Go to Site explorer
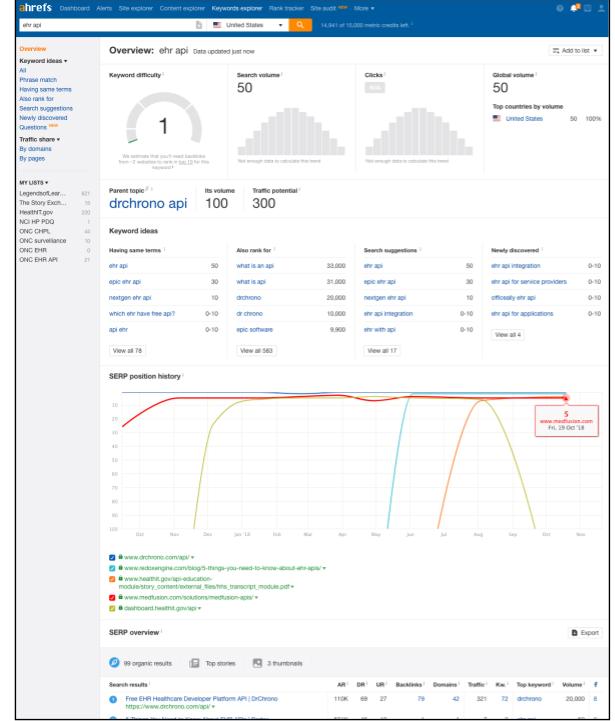Screen dimensions: 615x721 tap(135, 8)
